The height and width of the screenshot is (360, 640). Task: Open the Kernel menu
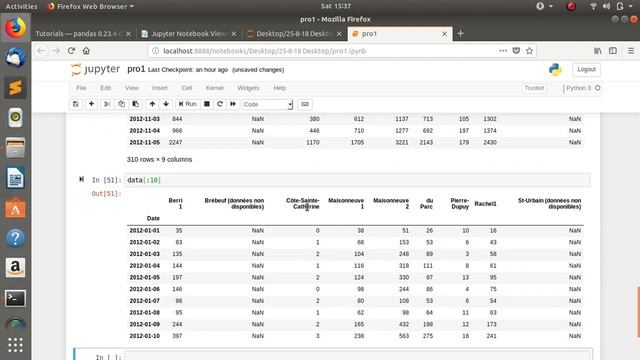(215, 88)
